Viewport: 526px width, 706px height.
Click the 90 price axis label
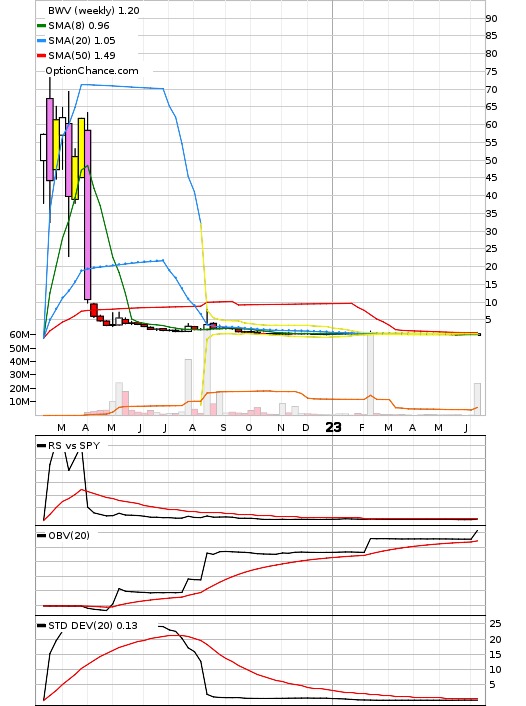(491, 18)
